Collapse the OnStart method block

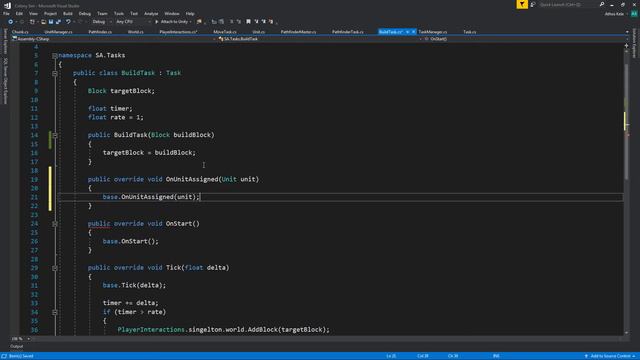click(55, 224)
